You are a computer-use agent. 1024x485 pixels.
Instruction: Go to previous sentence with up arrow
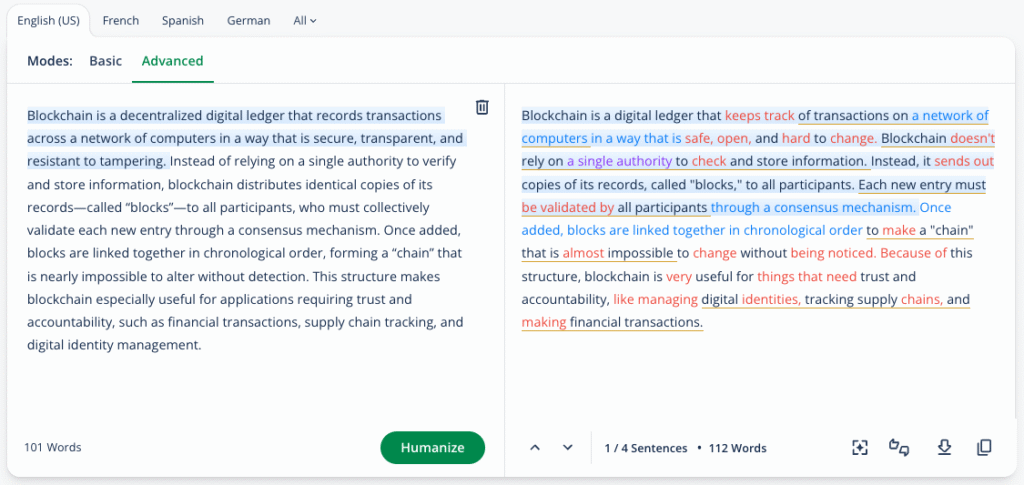tap(535, 448)
